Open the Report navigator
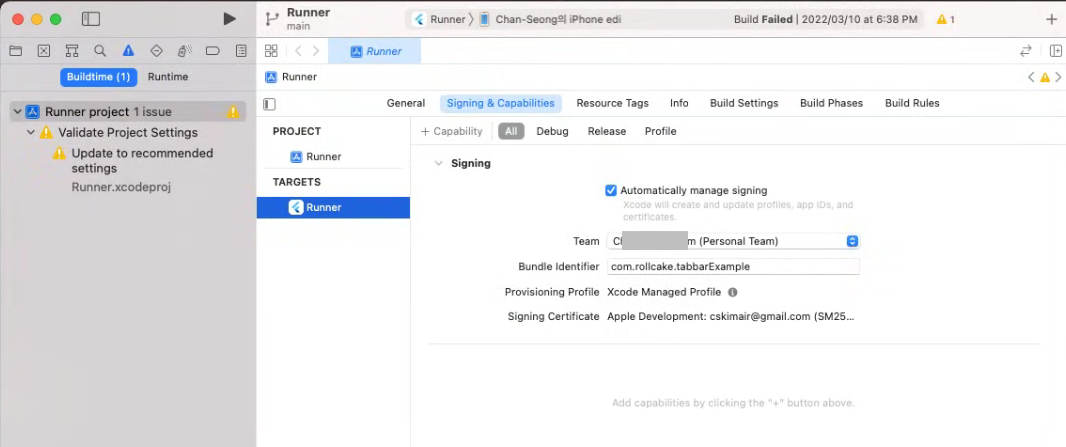This screenshot has width=1066, height=447. (x=241, y=50)
